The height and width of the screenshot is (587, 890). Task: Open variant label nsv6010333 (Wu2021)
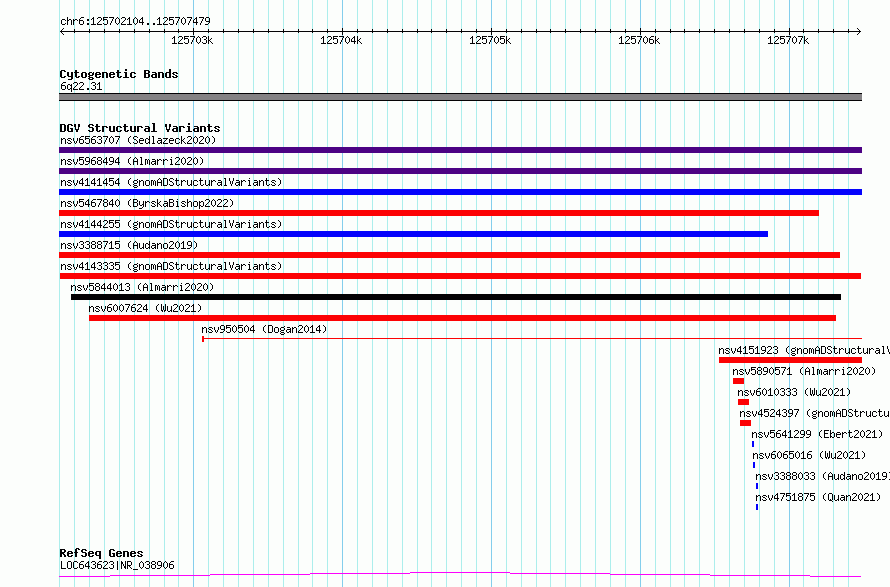coord(794,392)
